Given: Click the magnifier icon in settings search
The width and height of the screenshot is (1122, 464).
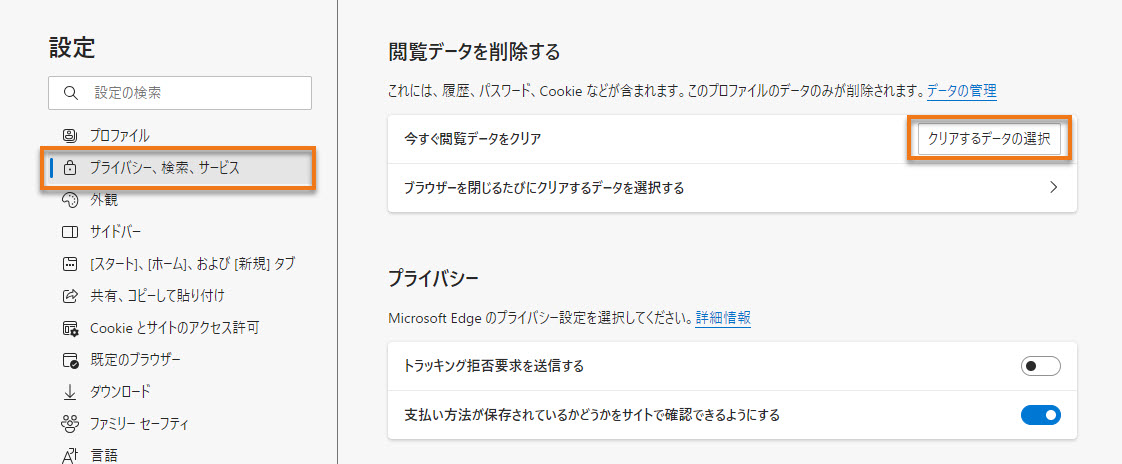Looking at the screenshot, I should click(70, 92).
